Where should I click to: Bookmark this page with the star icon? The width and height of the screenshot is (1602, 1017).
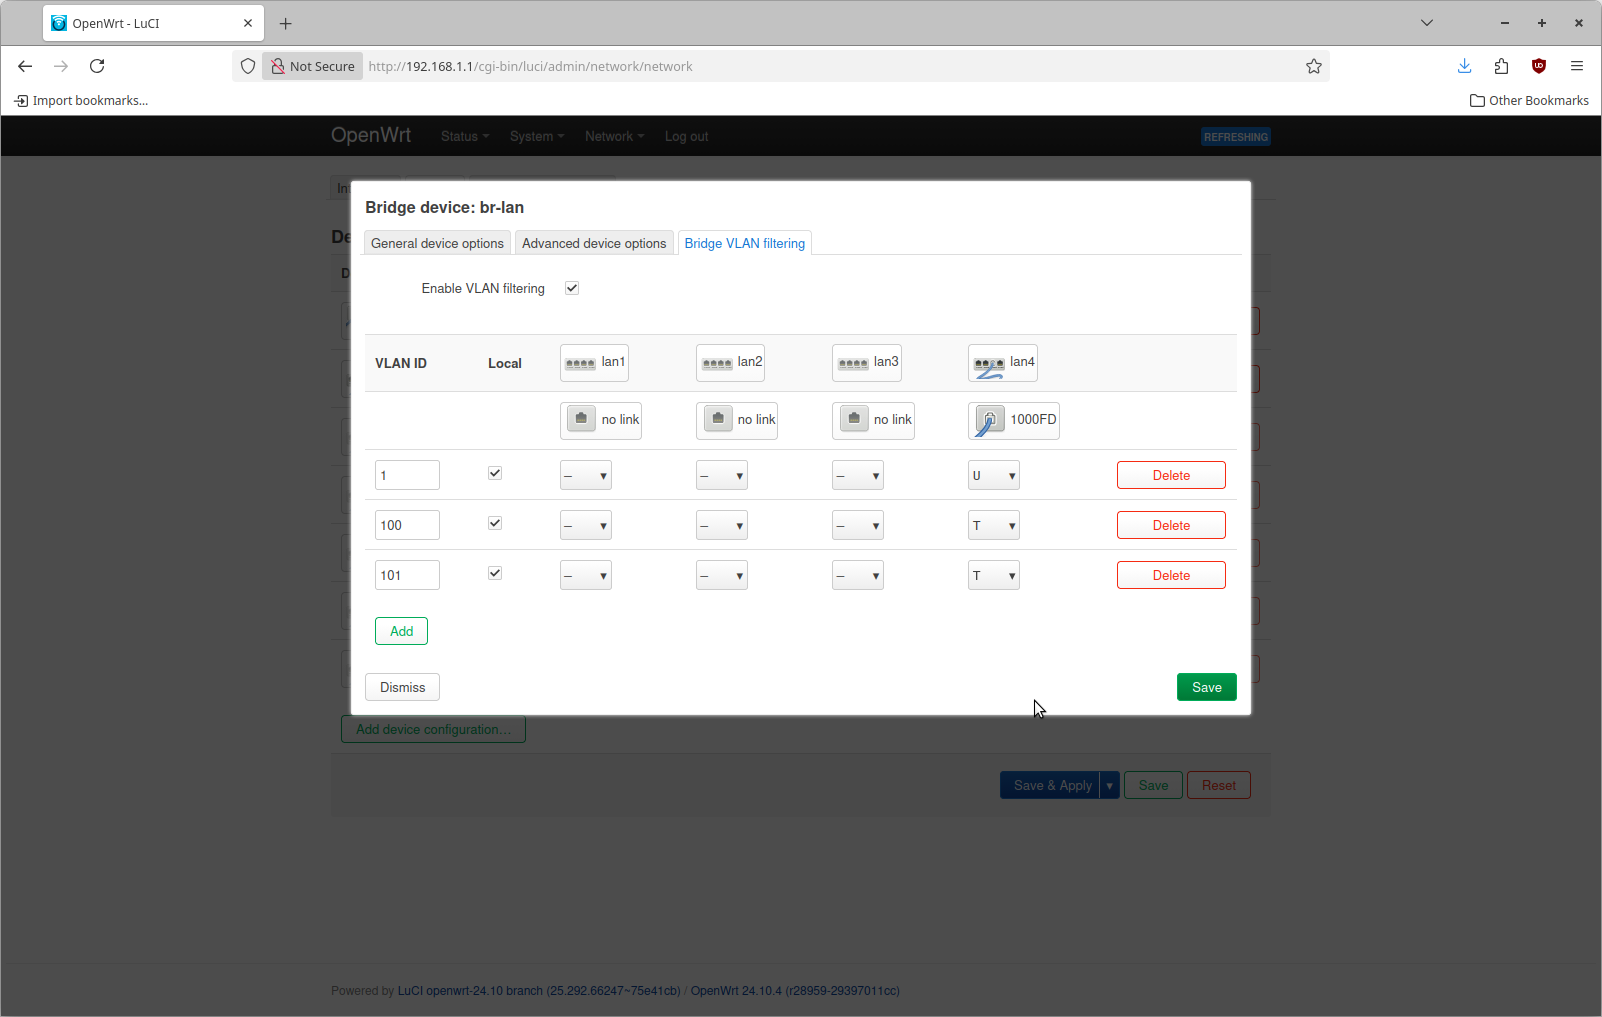pyautogui.click(x=1313, y=66)
